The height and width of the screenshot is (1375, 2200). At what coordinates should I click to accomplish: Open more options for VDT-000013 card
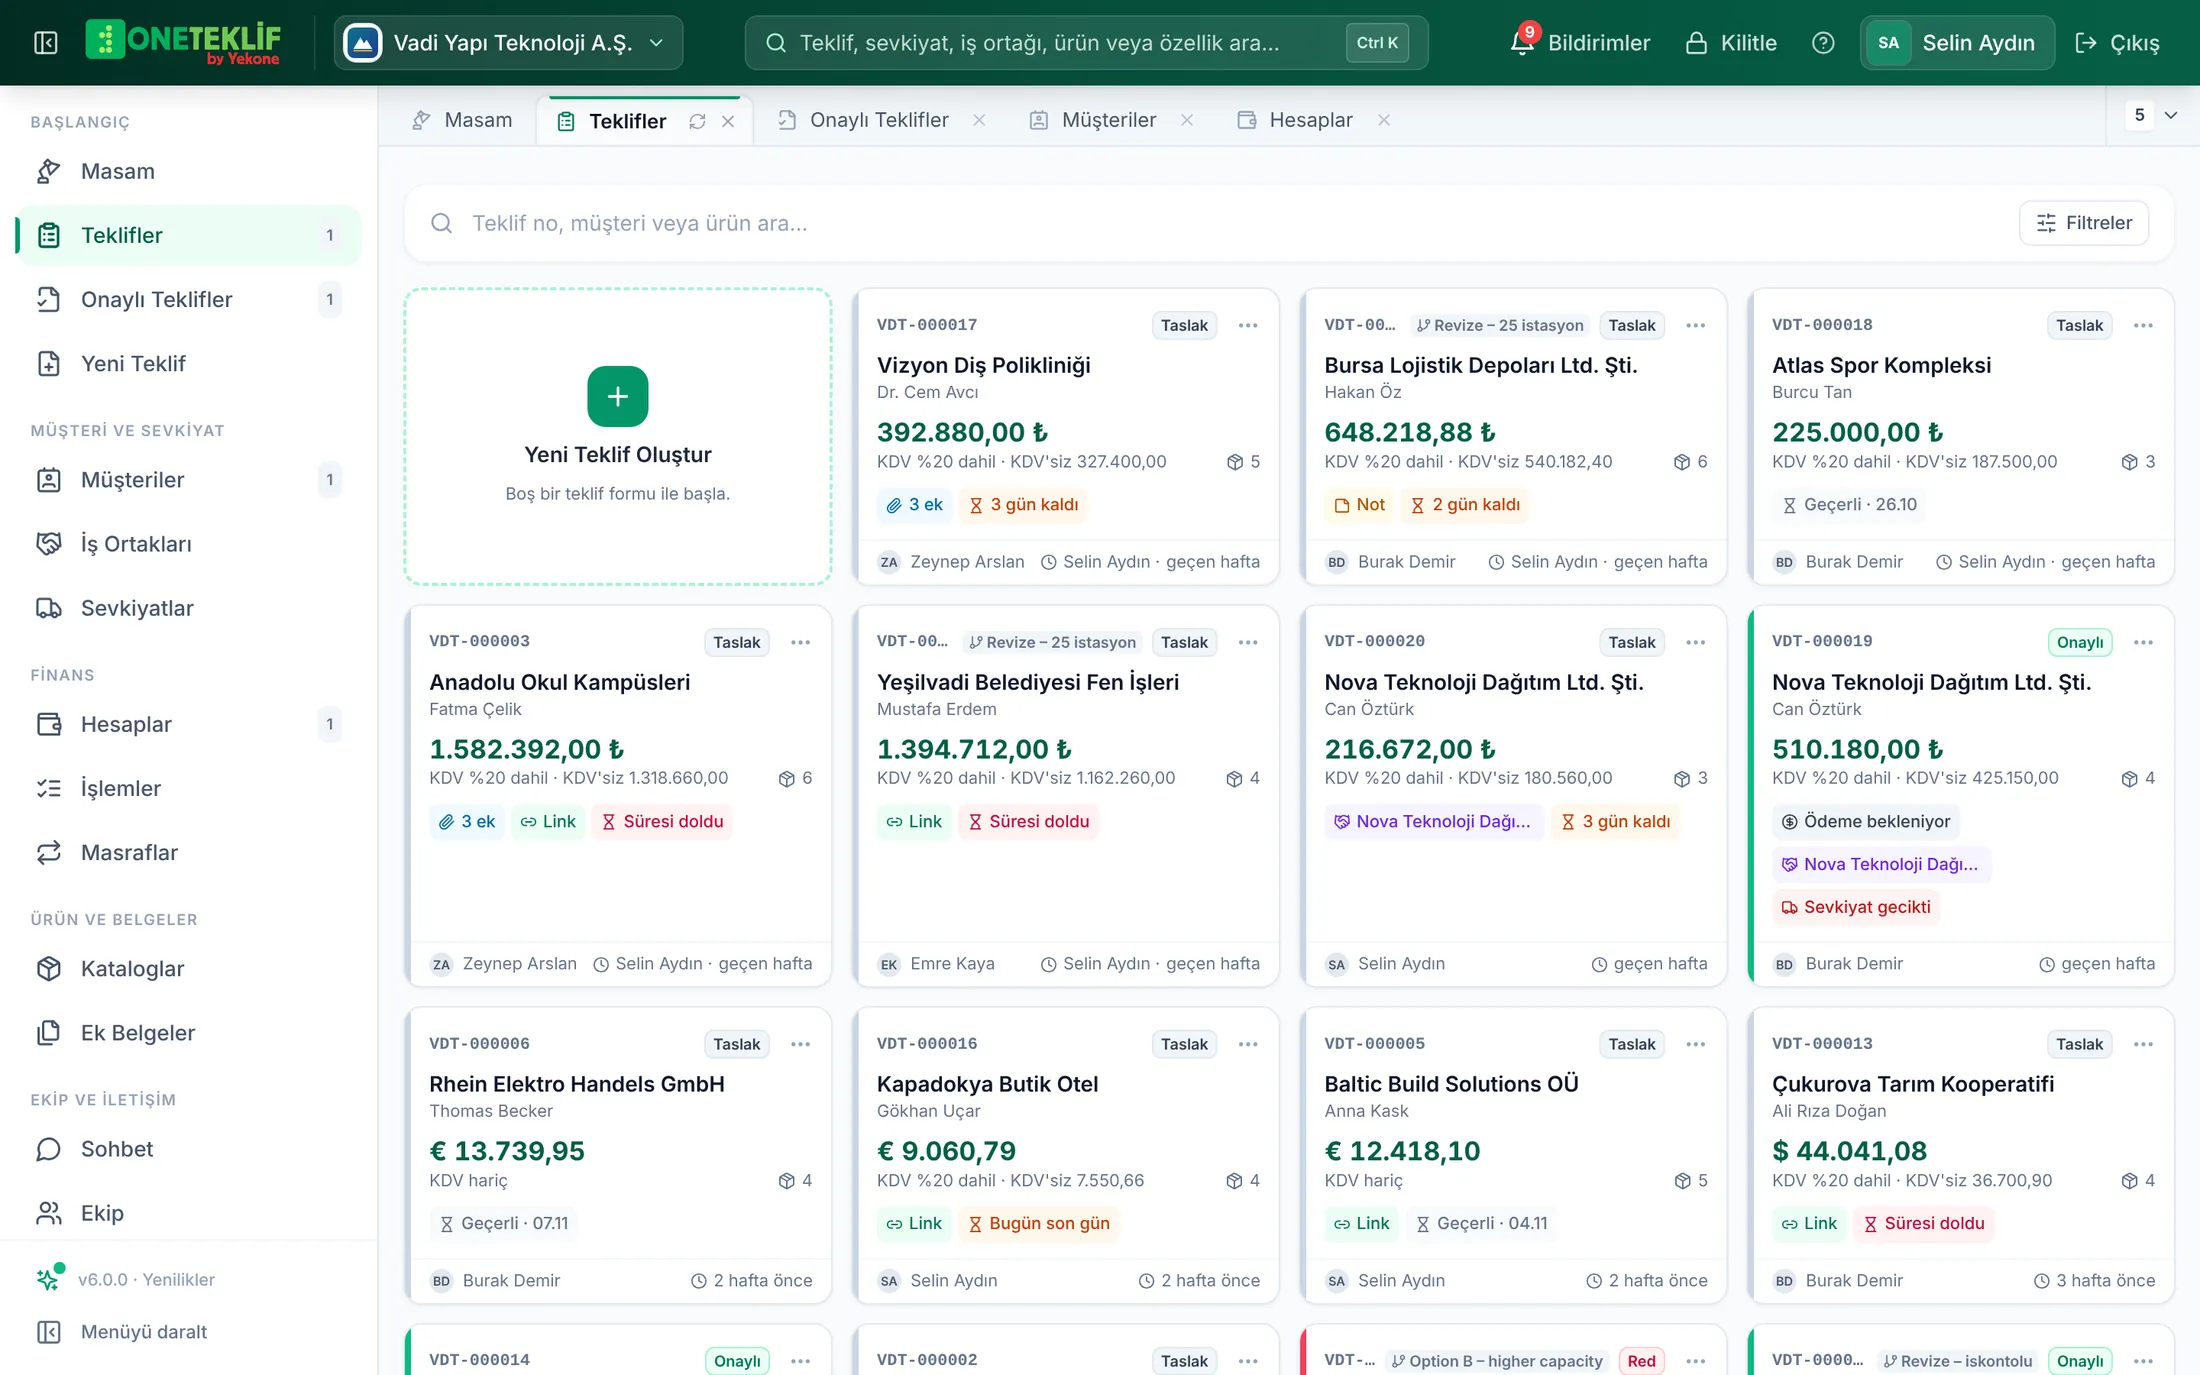[2143, 1044]
